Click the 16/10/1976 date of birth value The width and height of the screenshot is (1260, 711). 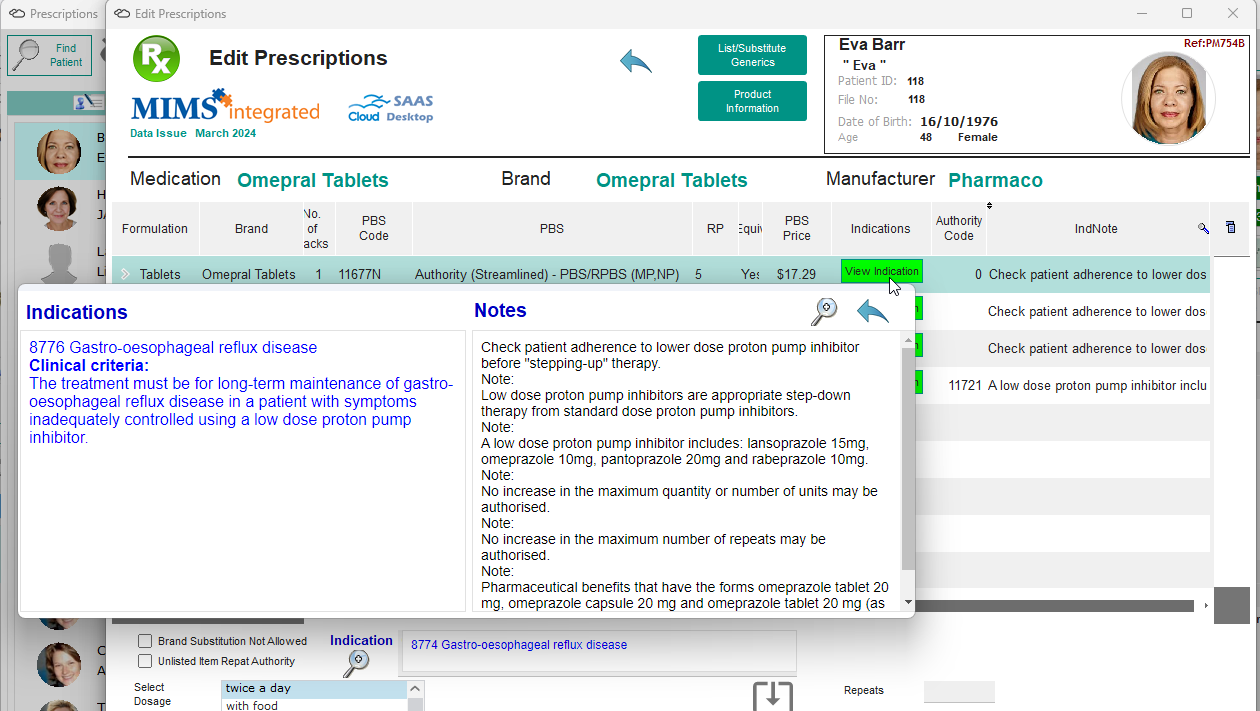[959, 122]
